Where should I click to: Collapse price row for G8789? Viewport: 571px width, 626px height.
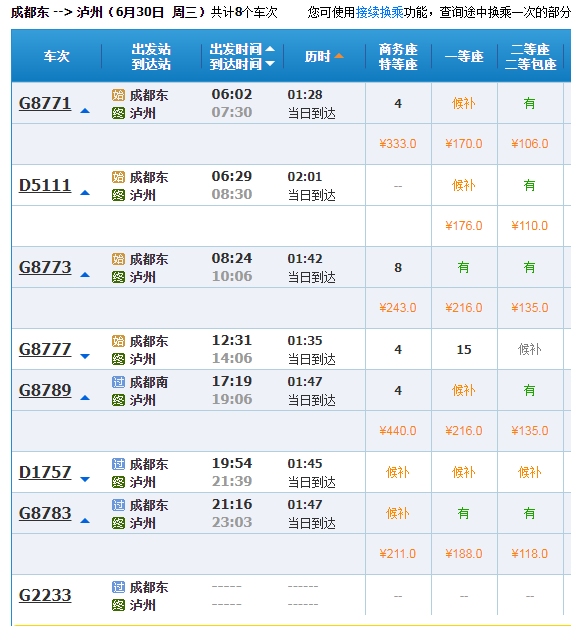click(85, 398)
